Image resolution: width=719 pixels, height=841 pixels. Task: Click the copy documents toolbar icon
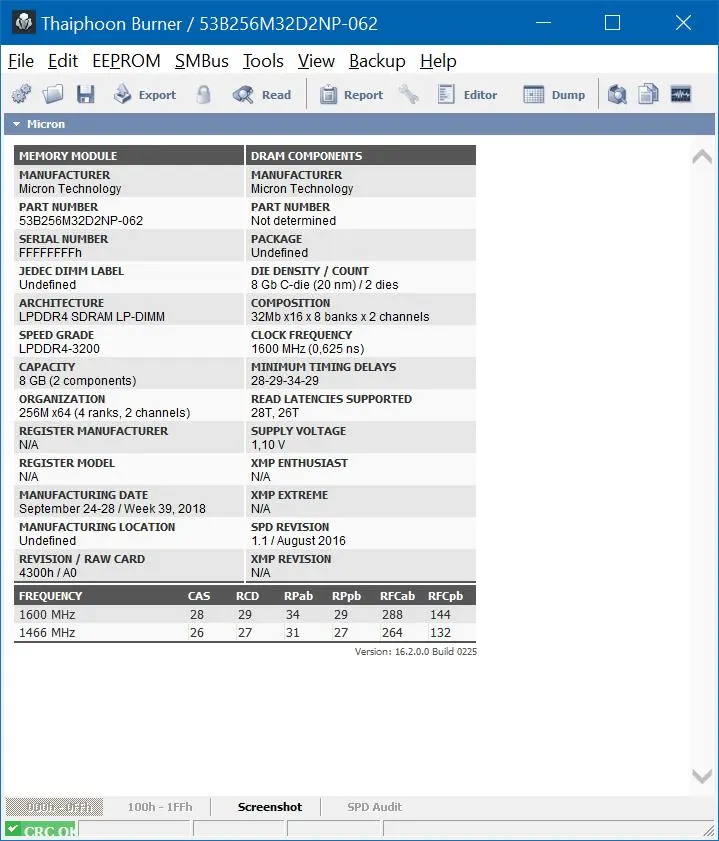[x=648, y=95]
